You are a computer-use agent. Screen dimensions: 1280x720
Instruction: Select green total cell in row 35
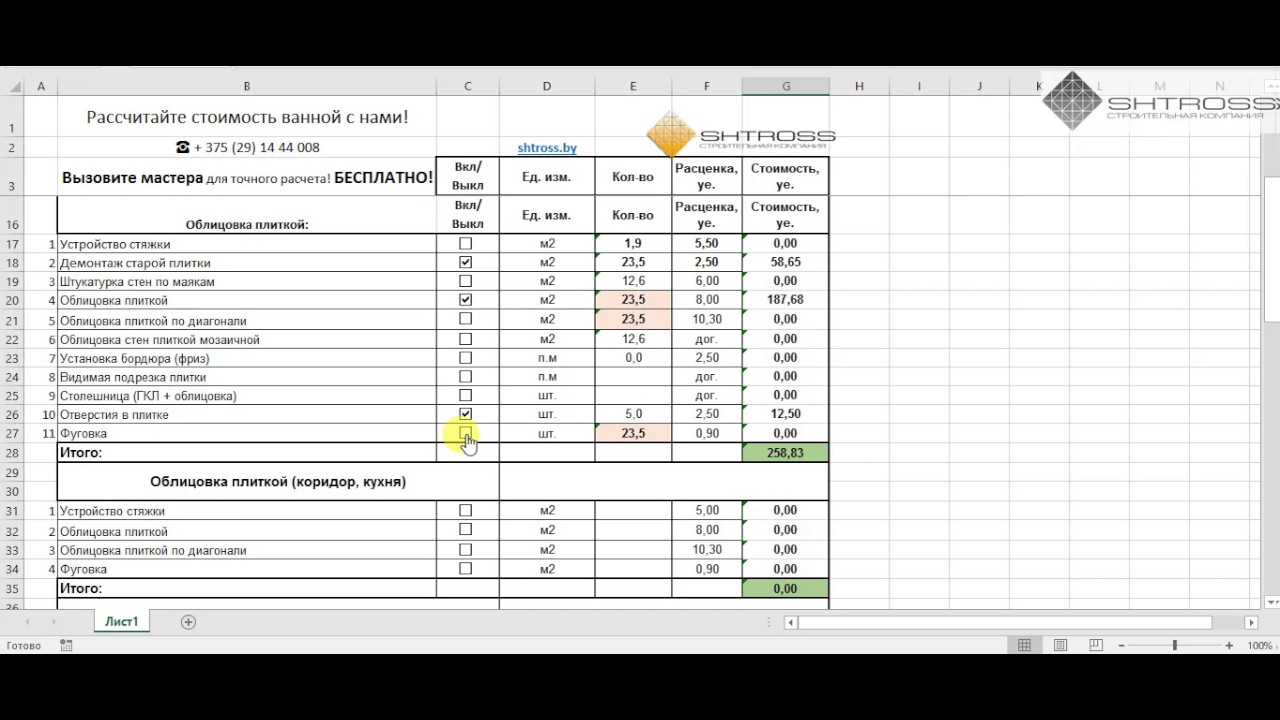point(786,589)
